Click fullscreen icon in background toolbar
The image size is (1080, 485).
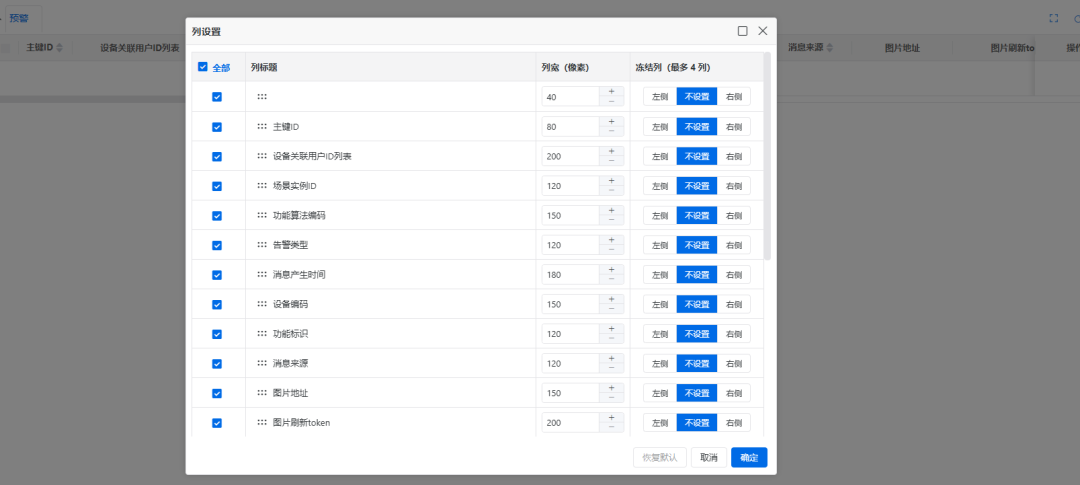pos(1053,19)
